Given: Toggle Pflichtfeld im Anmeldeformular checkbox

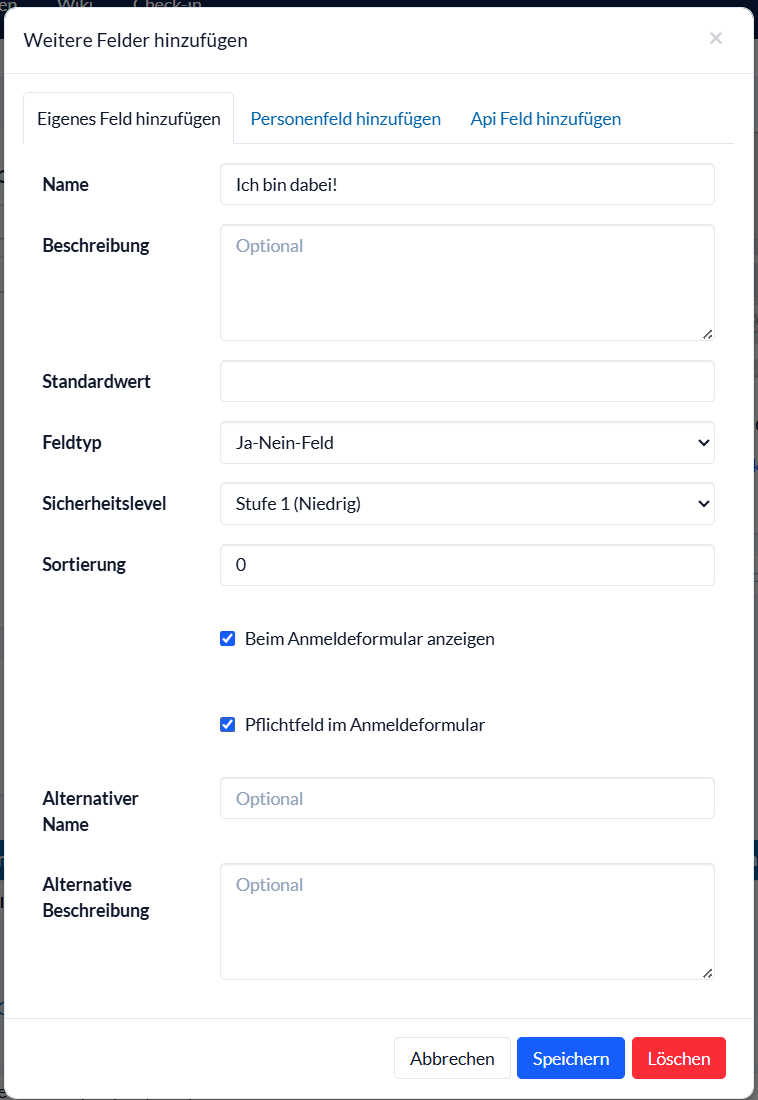Looking at the screenshot, I should tap(227, 725).
